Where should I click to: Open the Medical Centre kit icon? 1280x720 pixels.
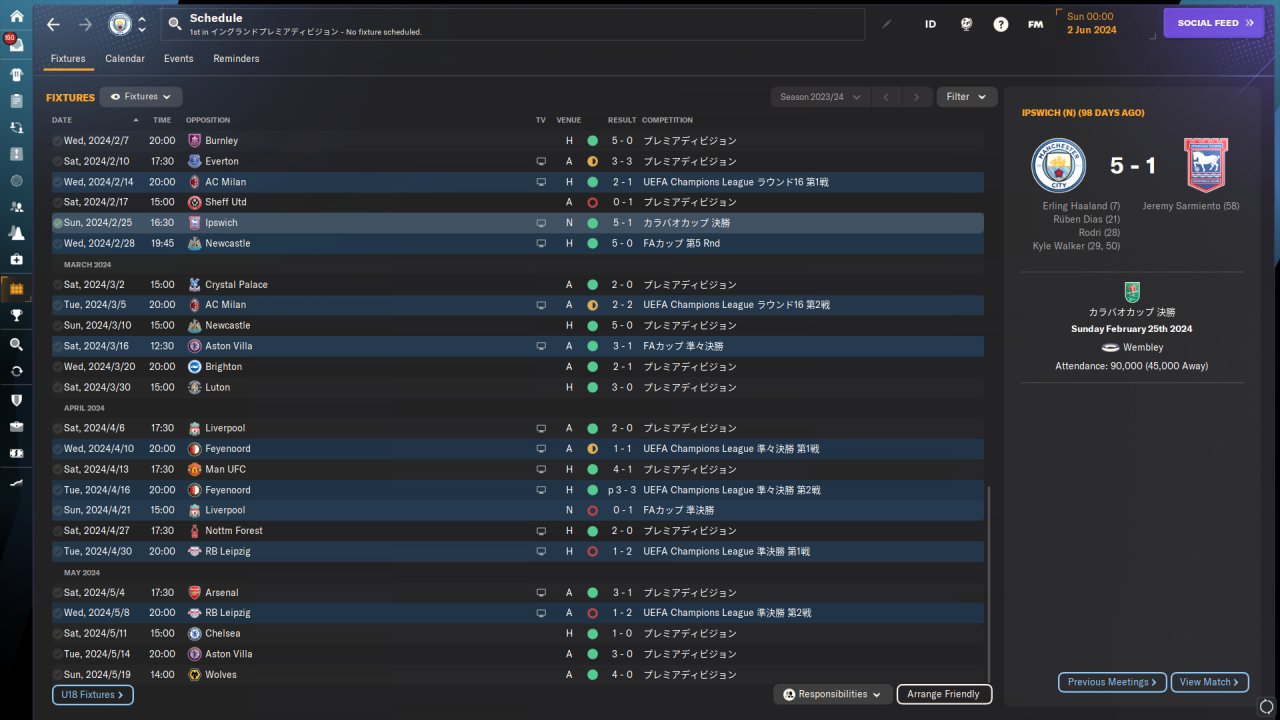16,260
